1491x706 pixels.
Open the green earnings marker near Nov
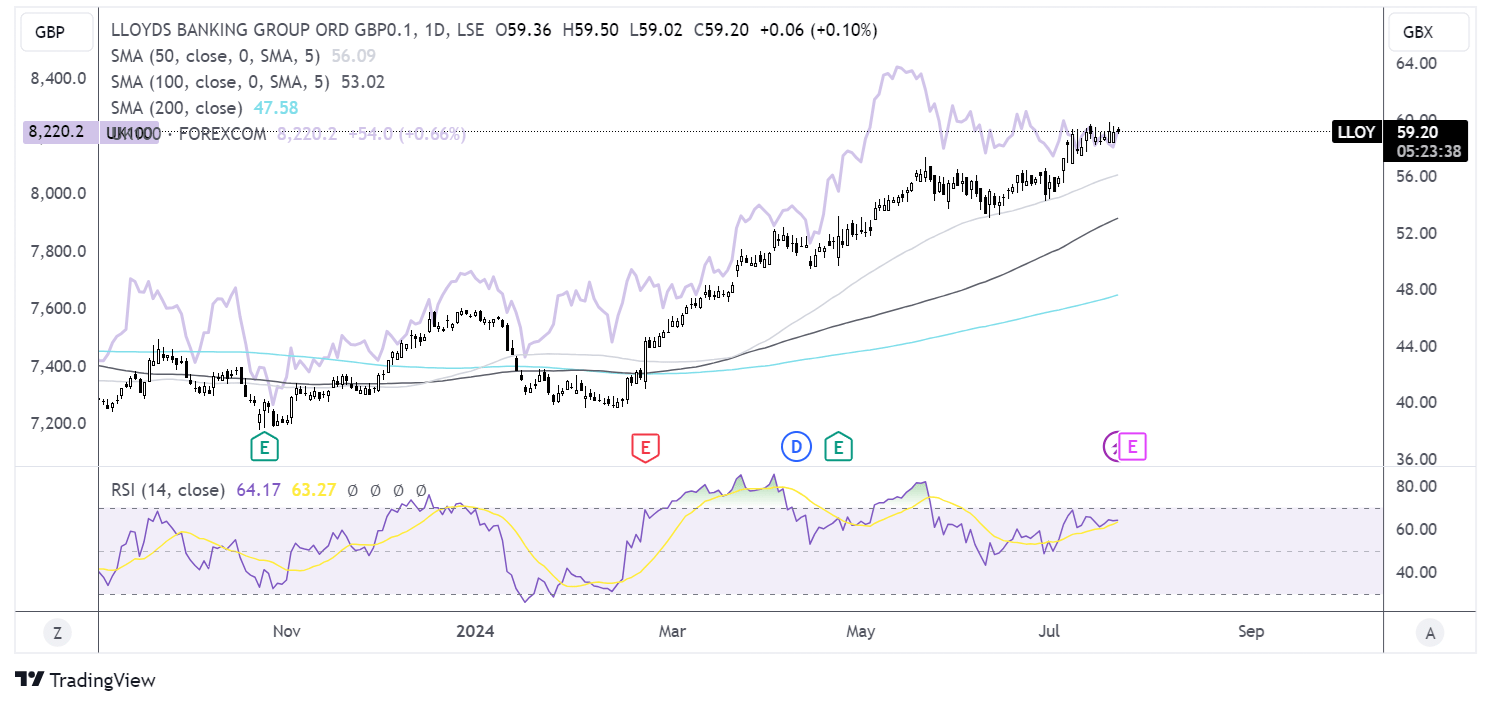264,447
